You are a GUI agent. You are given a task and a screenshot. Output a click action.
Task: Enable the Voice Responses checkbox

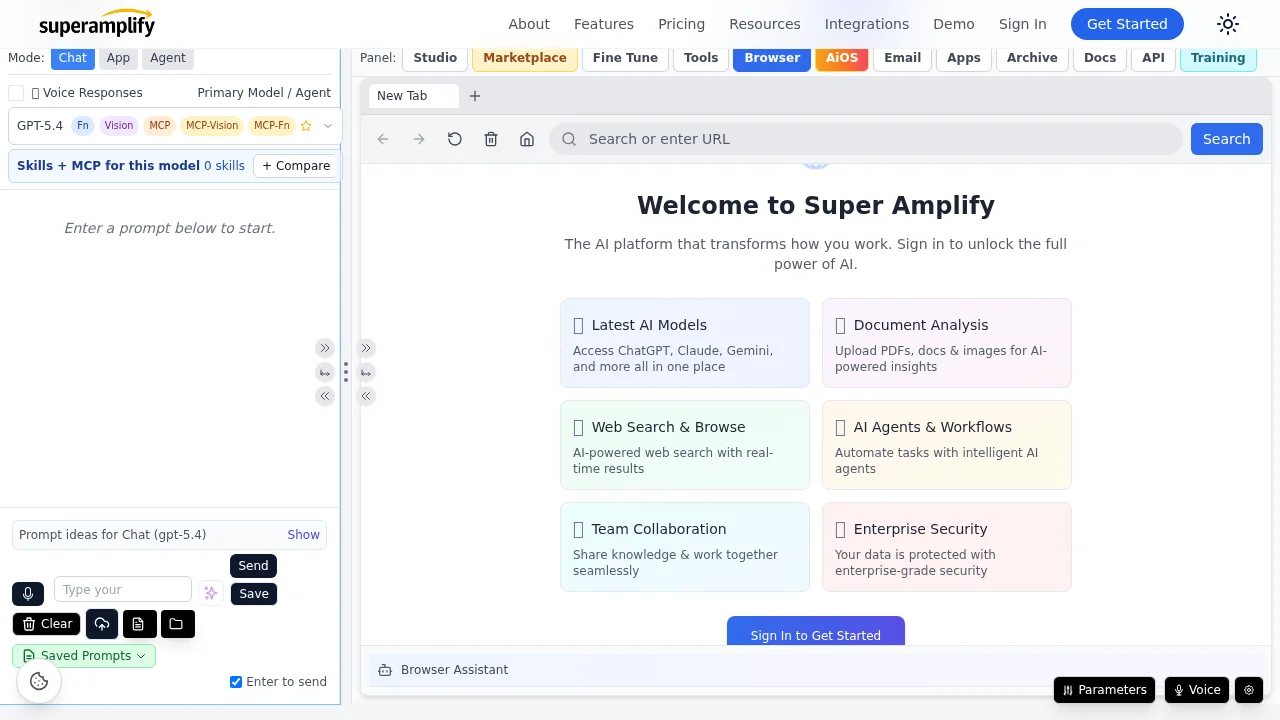pyautogui.click(x=16, y=92)
